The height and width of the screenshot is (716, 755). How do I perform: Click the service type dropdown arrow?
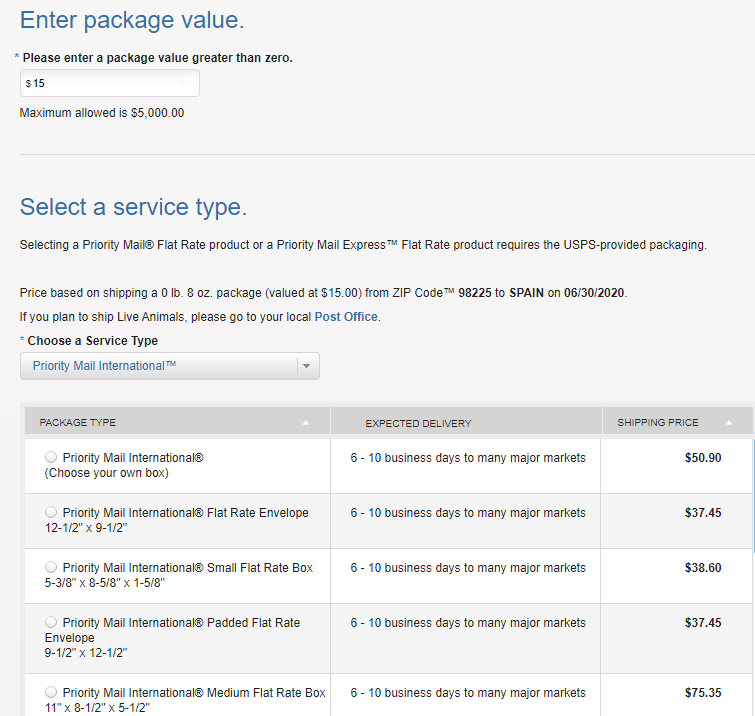tap(307, 366)
